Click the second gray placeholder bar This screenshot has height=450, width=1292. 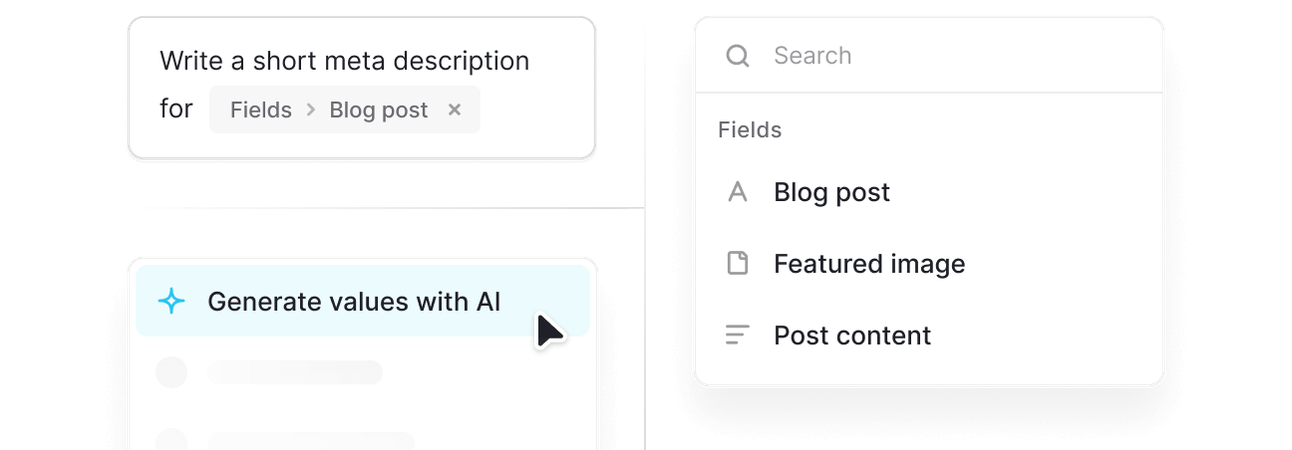pos(311,440)
